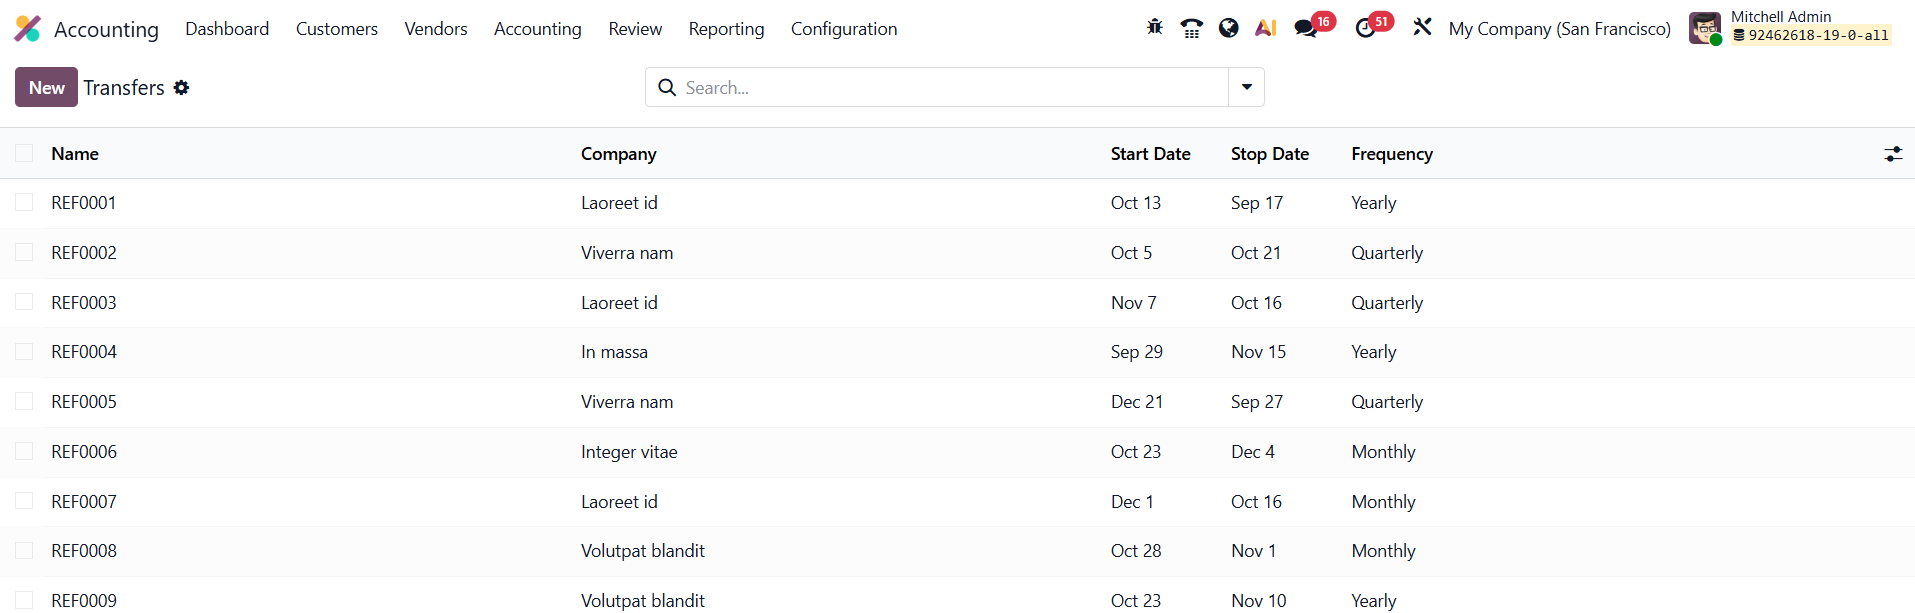This screenshot has width=1915, height=613.
Task: Click the Odoo Accounting app logo
Action: [x=28, y=29]
